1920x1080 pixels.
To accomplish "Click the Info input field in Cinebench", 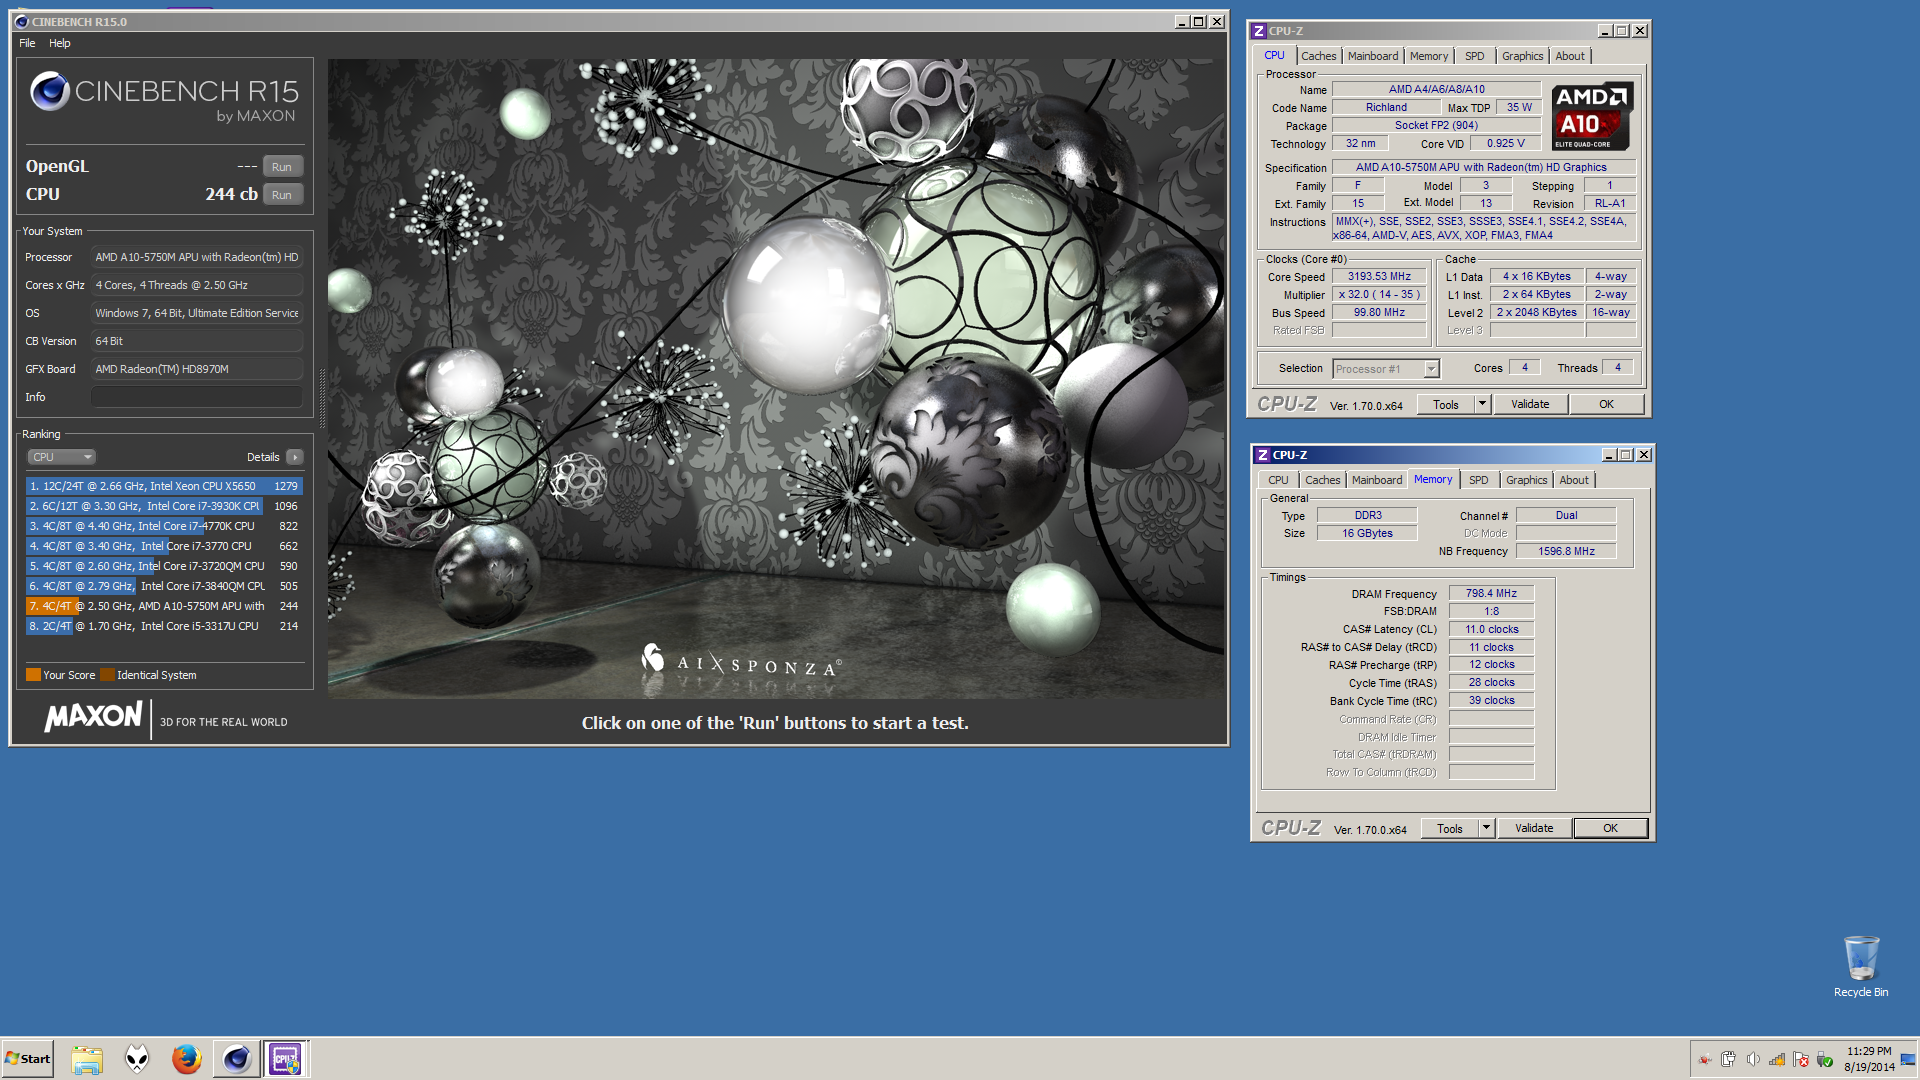I will pyautogui.click(x=197, y=397).
